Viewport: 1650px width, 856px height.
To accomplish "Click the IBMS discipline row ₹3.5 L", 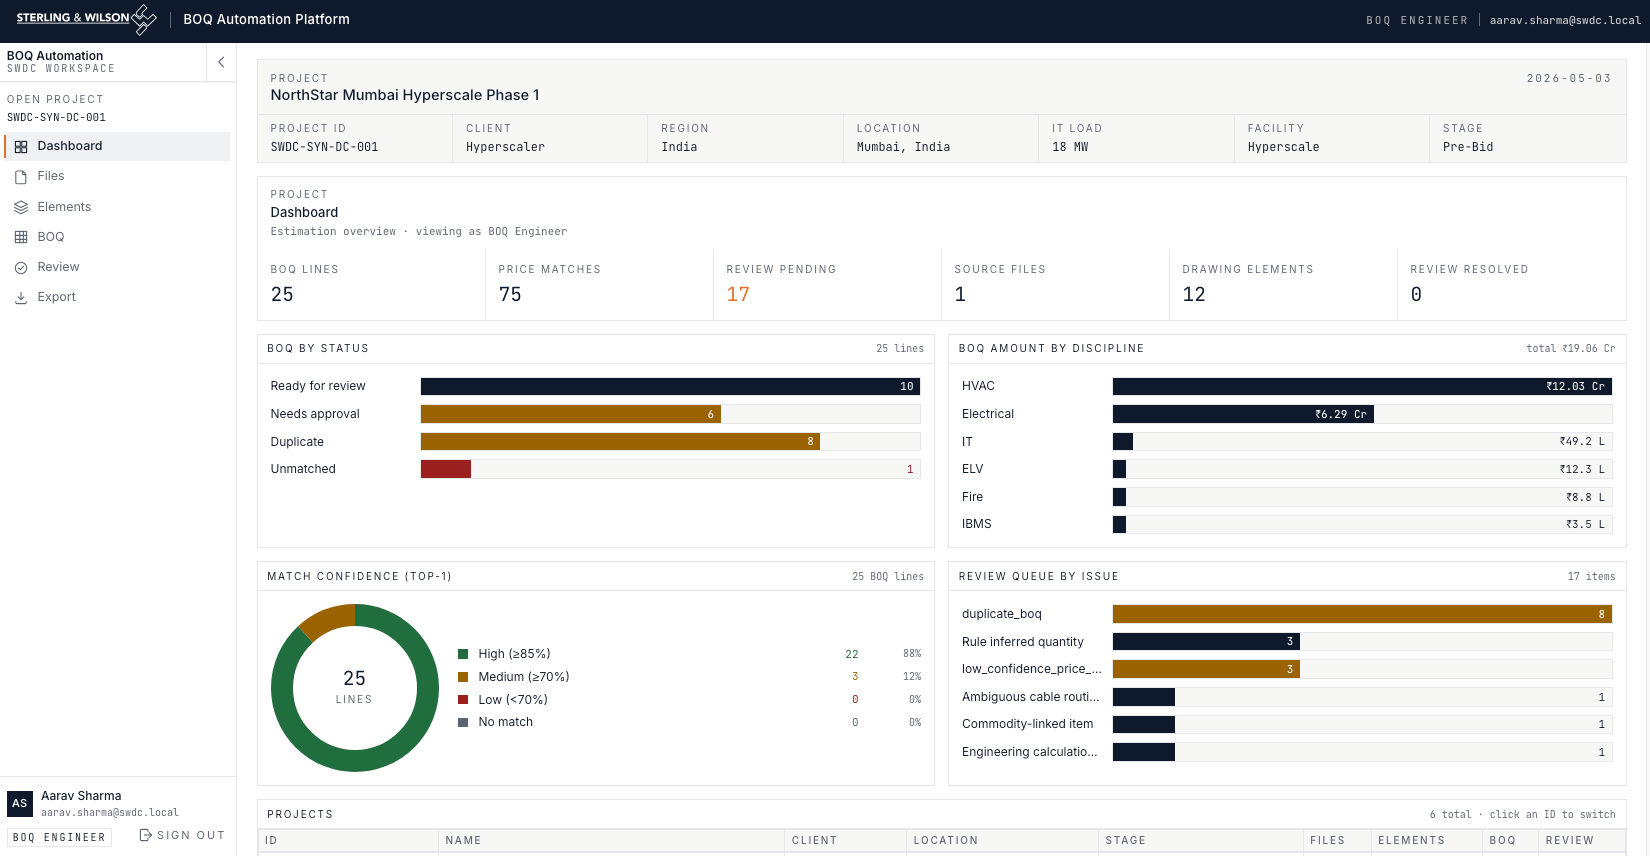I will (x=1286, y=524).
